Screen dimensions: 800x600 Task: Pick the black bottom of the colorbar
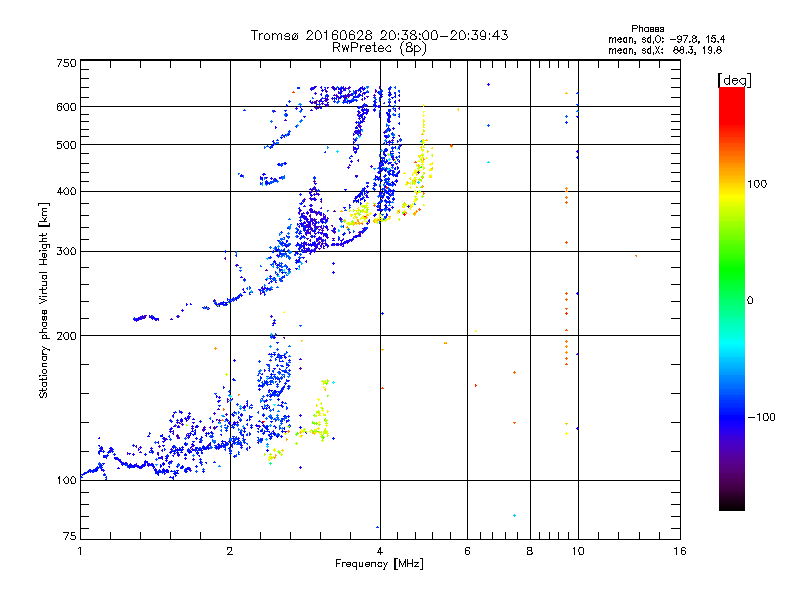(x=732, y=505)
